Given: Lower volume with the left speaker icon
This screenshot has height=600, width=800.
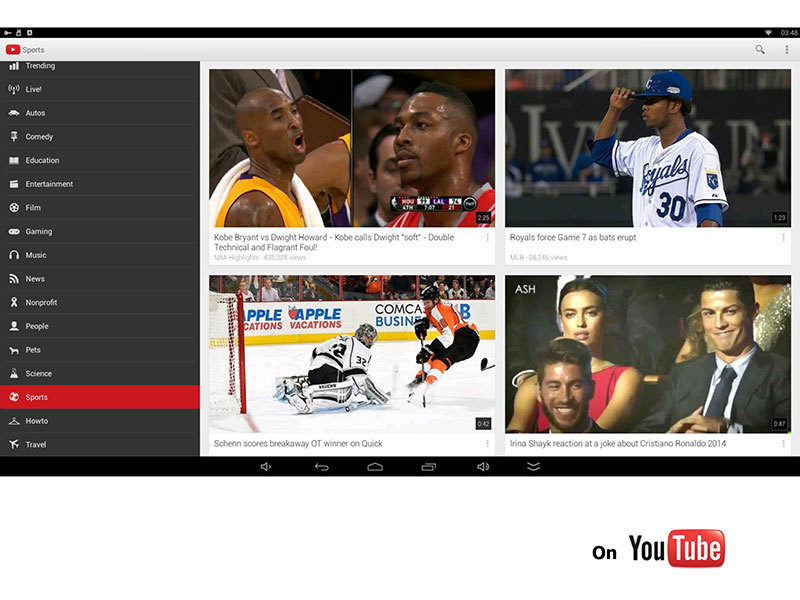Looking at the screenshot, I should click(x=266, y=467).
